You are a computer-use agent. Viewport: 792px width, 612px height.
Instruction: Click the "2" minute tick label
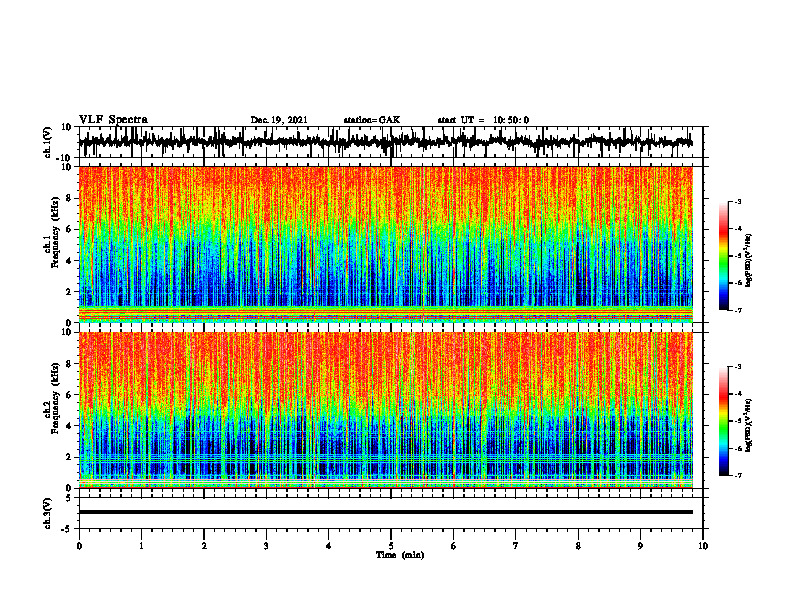(204, 546)
